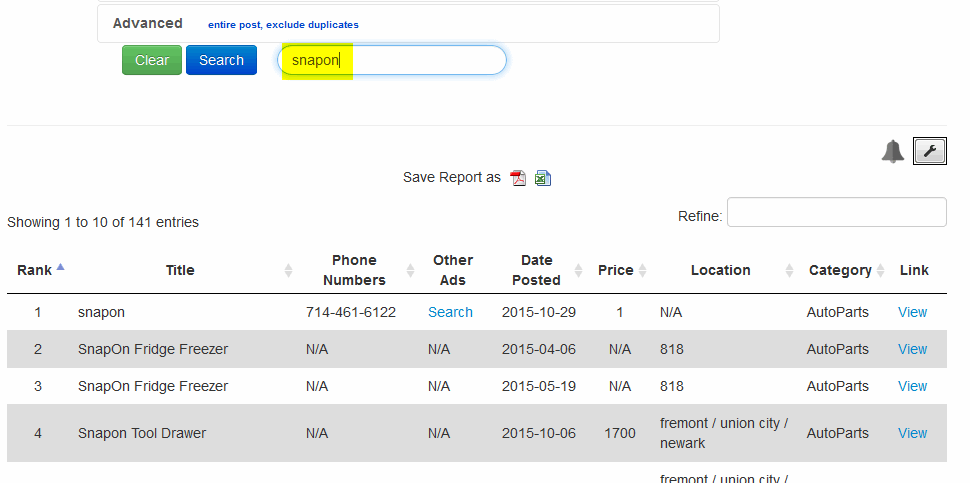Click the blue Search button

(221, 60)
